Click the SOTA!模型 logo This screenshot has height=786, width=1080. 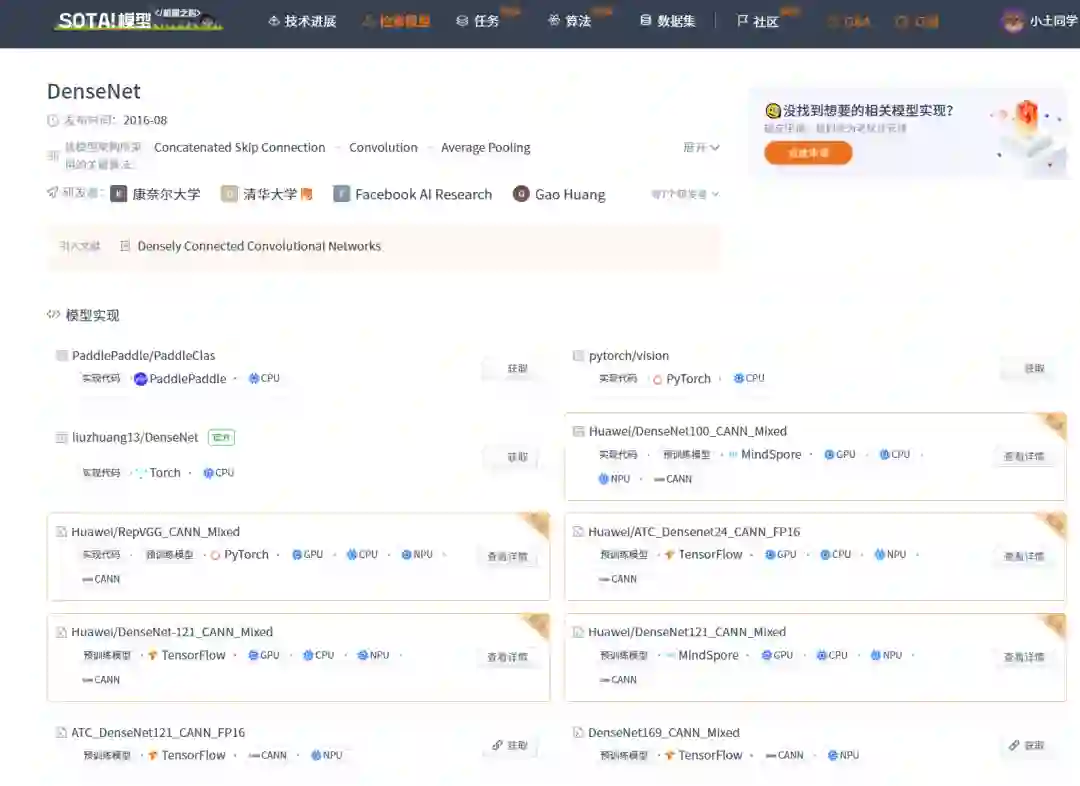pyautogui.click(x=138, y=20)
